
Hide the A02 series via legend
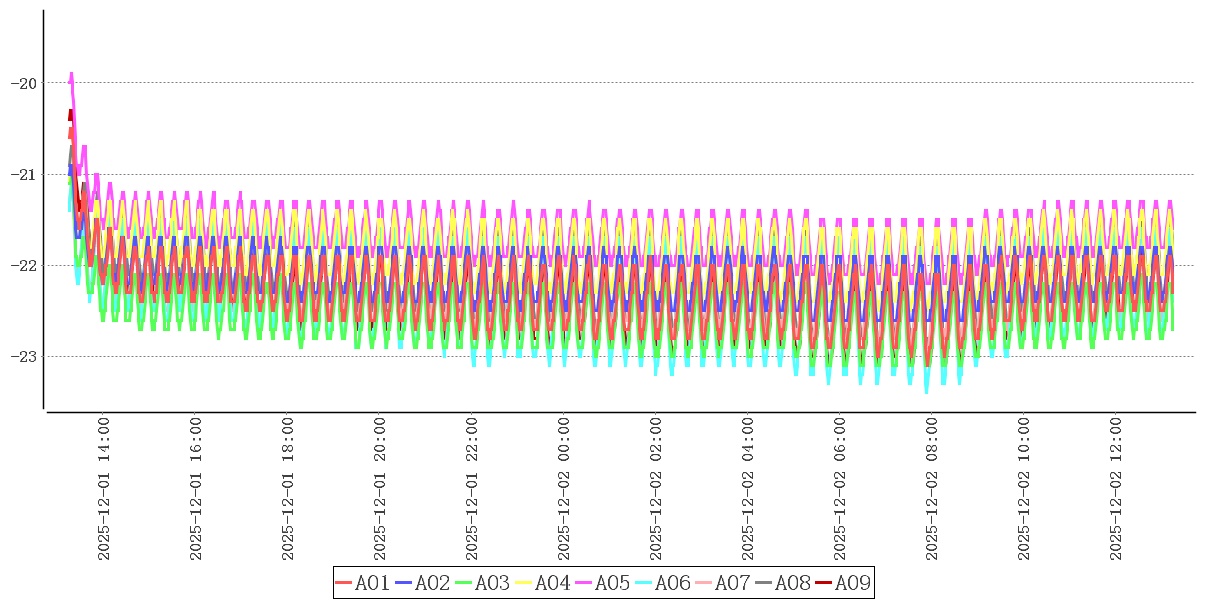(422, 583)
